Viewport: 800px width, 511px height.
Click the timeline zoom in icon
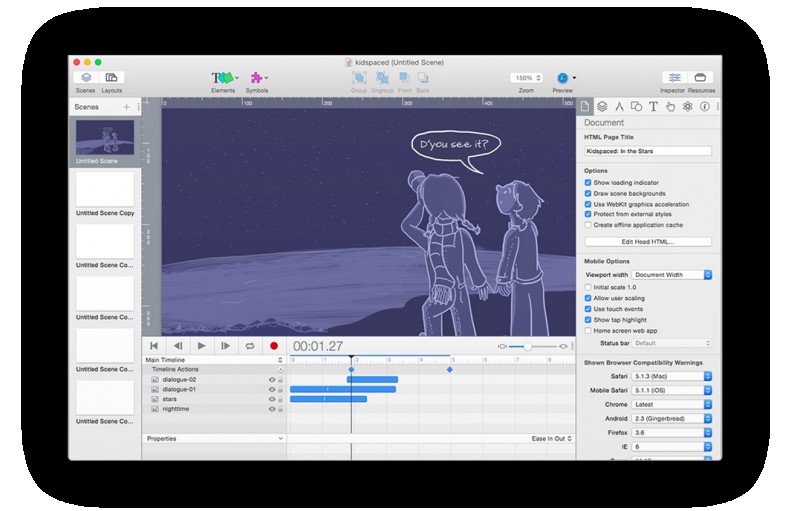563,347
